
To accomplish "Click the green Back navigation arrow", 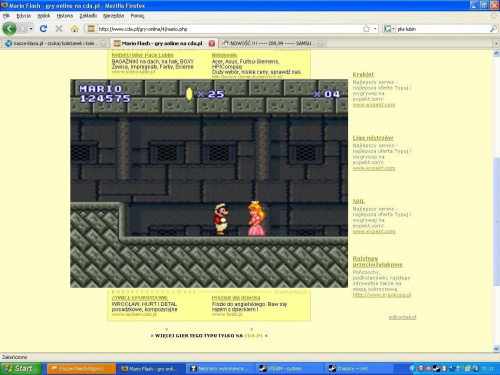I will click(9, 29).
